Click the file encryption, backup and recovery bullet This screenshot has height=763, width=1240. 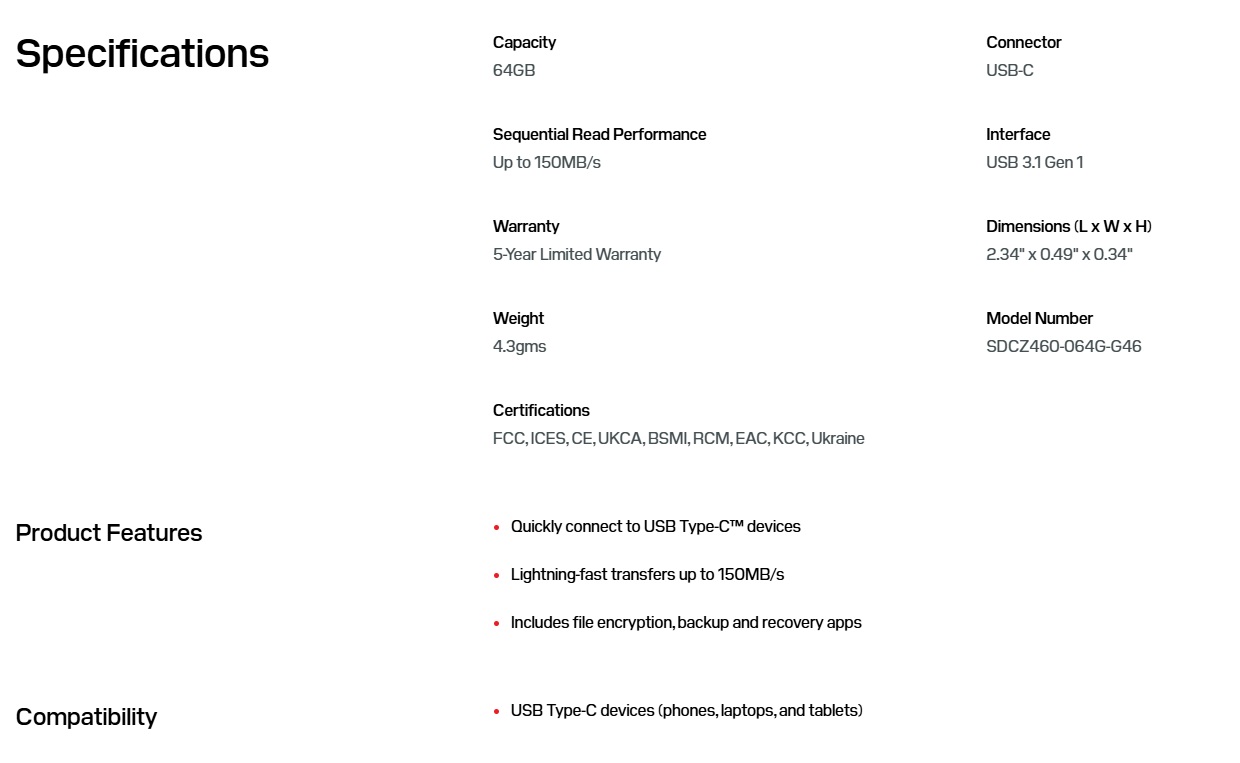coord(685,622)
